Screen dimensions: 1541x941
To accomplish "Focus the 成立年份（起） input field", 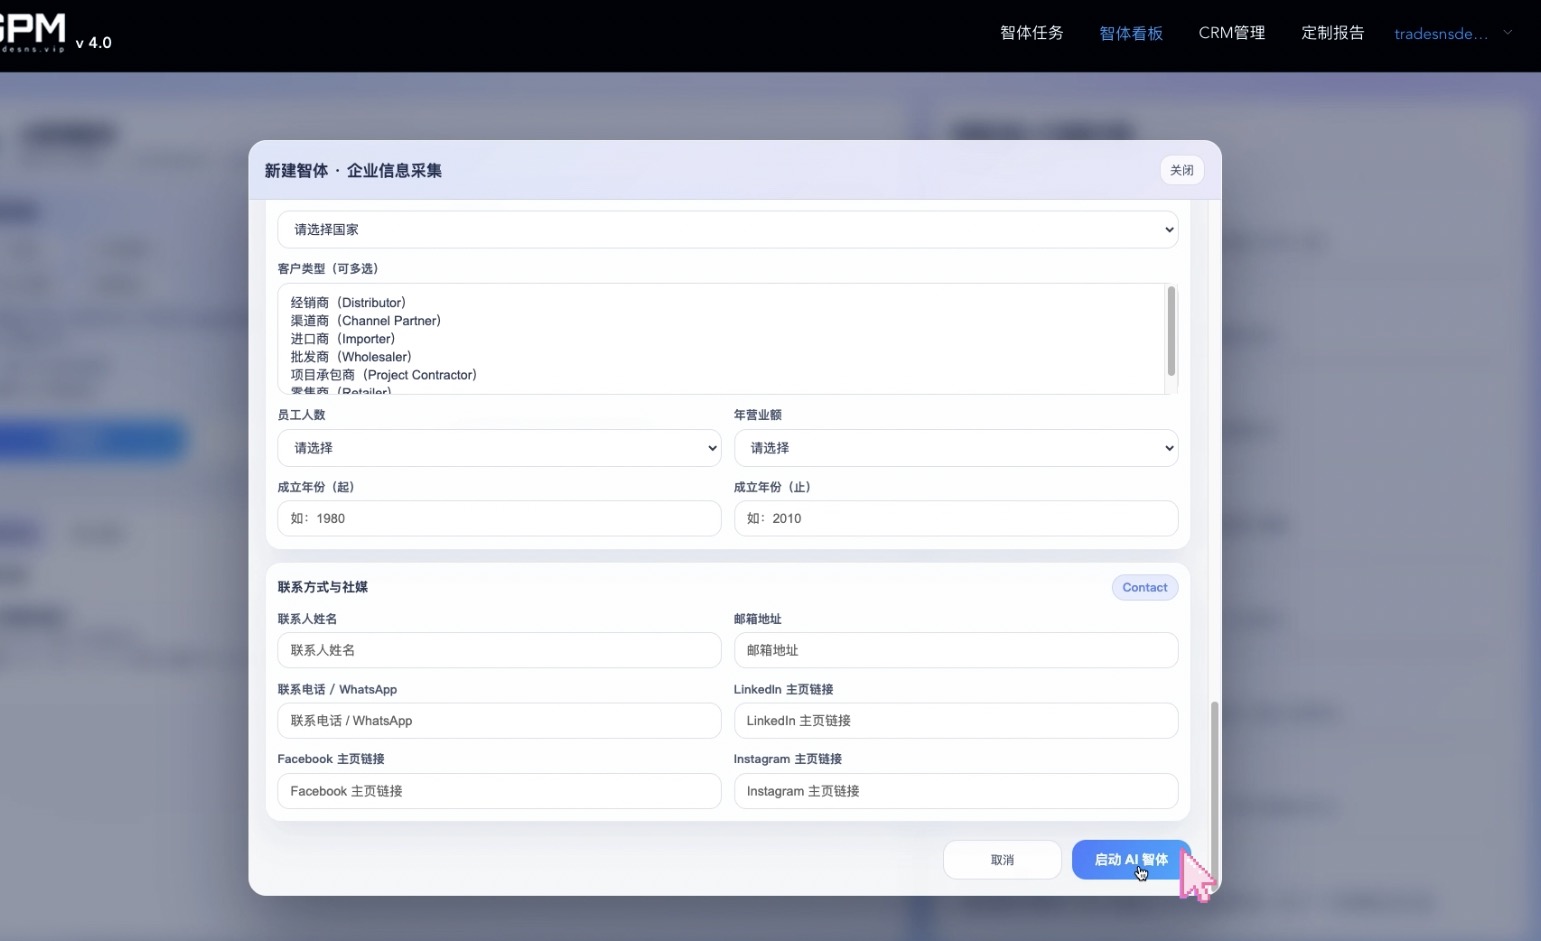I will 498,519.
